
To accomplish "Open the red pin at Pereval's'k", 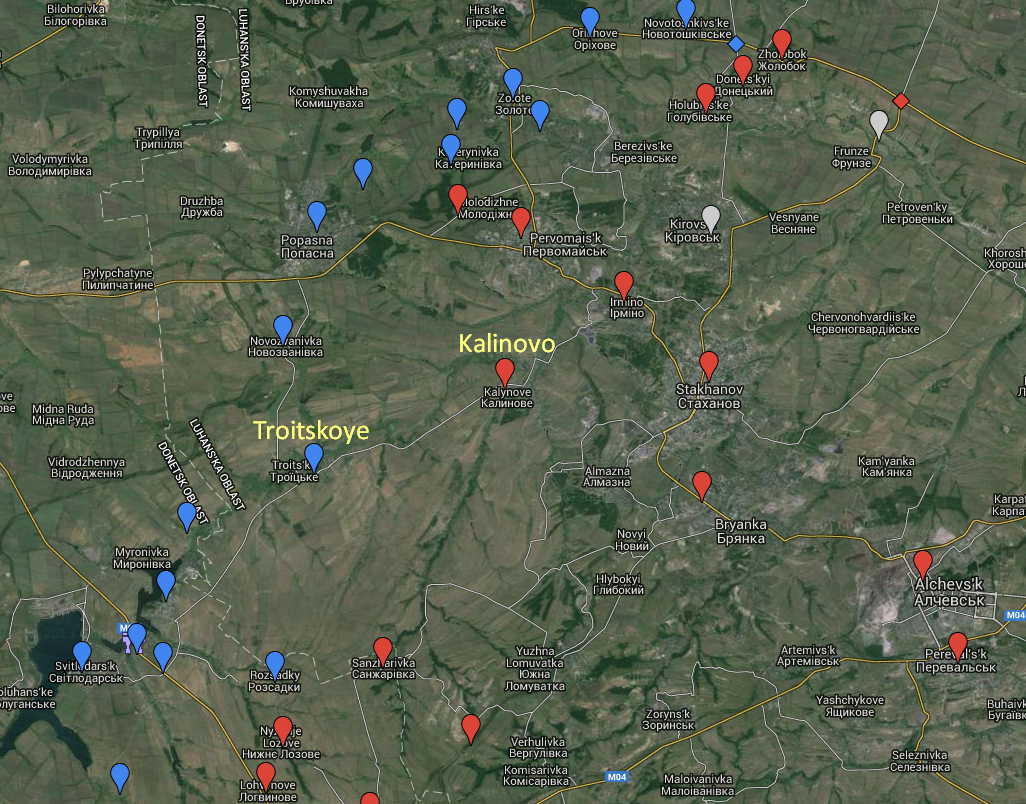I will (x=958, y=645).
